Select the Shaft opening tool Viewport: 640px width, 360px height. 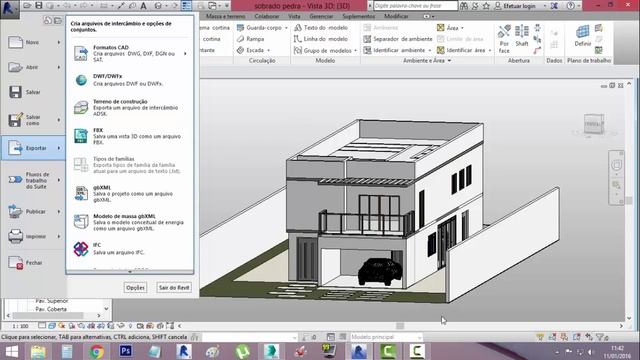click(x=522, y=36)
